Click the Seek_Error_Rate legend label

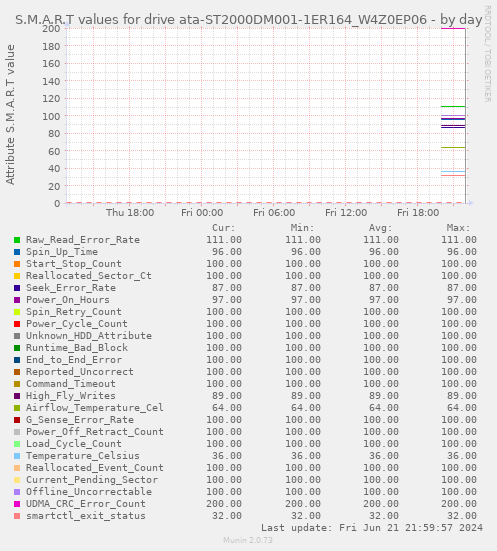(x=71, y=288)
